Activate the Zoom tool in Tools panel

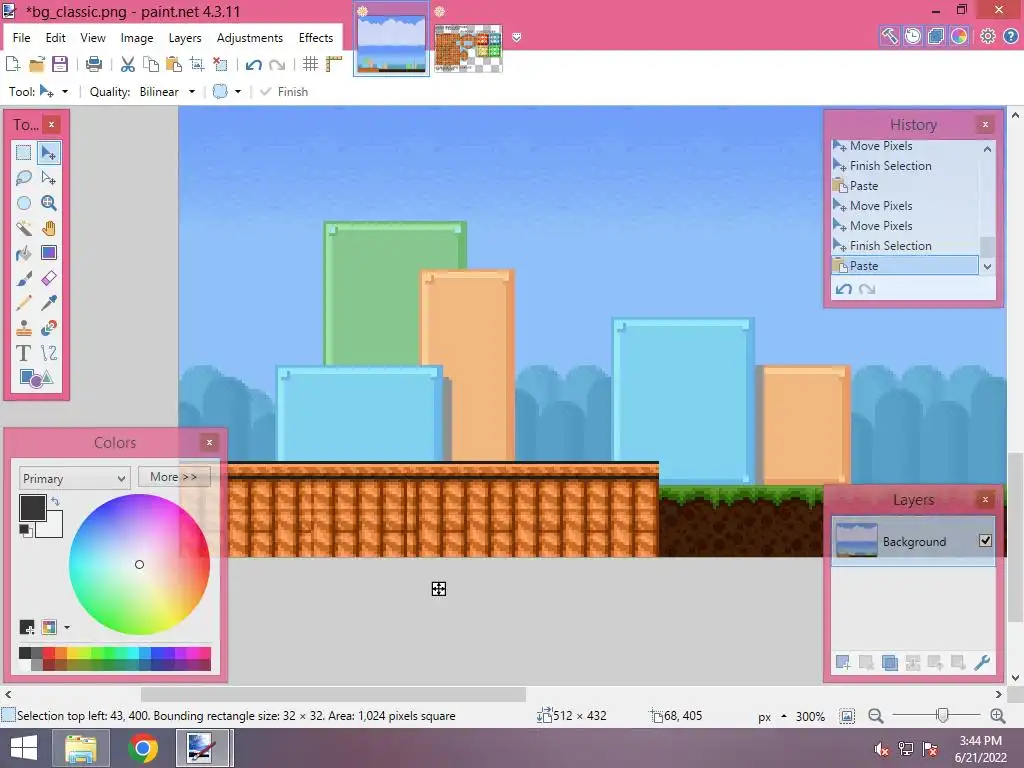pyautogui.click(x=49, y=202)
